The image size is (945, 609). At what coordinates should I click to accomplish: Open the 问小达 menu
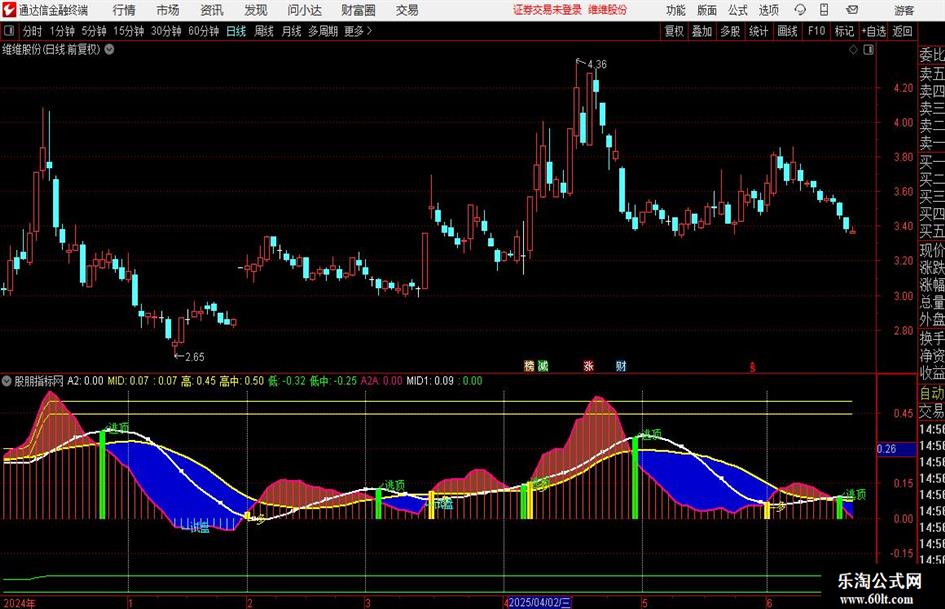tap(304, 10)
